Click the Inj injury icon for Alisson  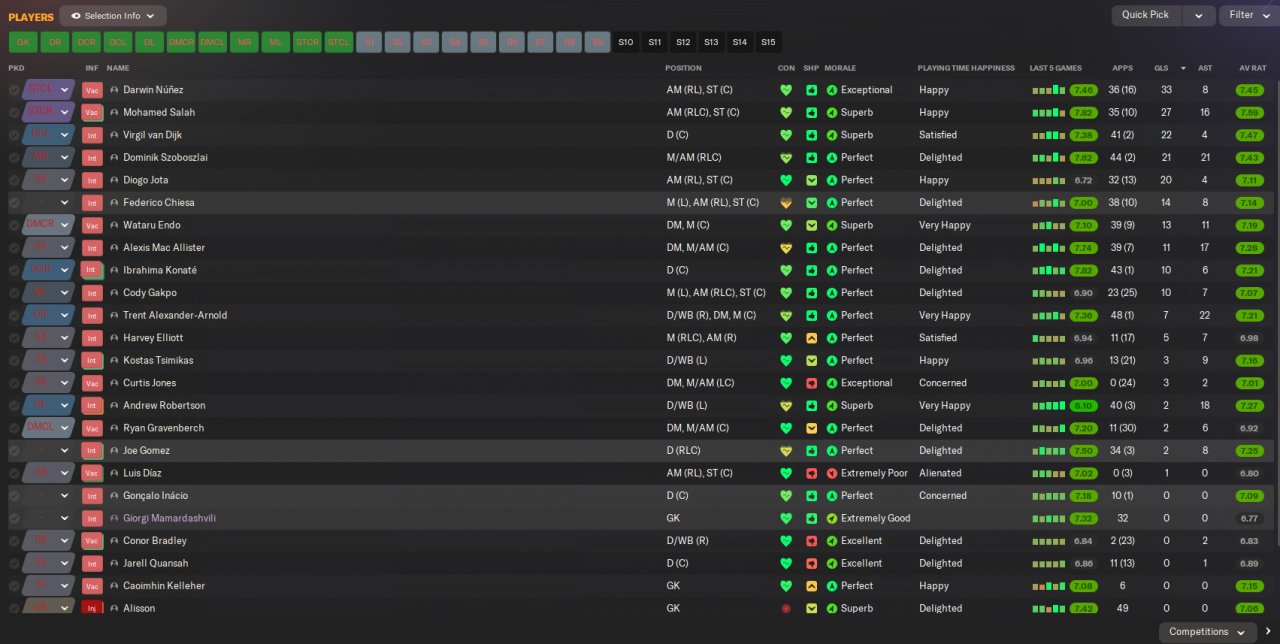tap(92, 608)
